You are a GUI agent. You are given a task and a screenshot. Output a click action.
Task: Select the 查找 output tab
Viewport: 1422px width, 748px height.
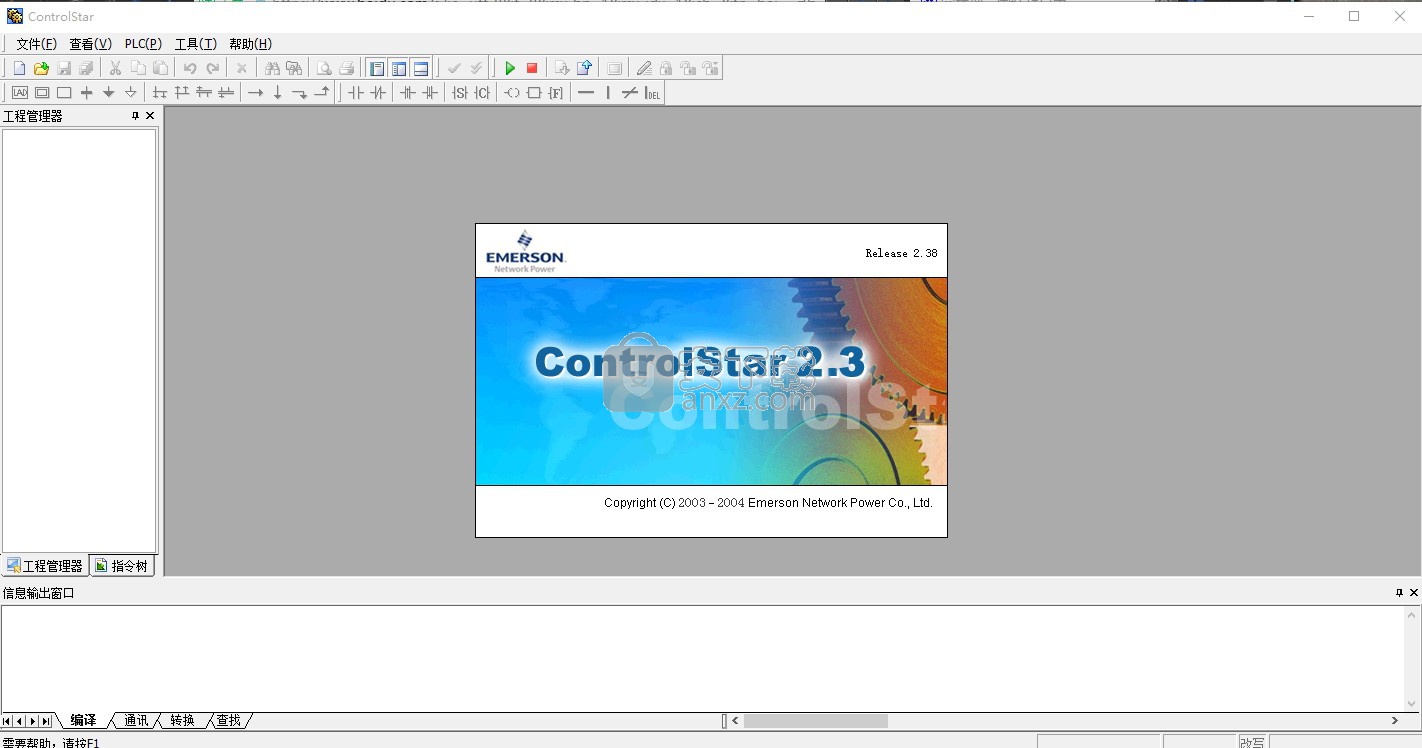point(229,720)
